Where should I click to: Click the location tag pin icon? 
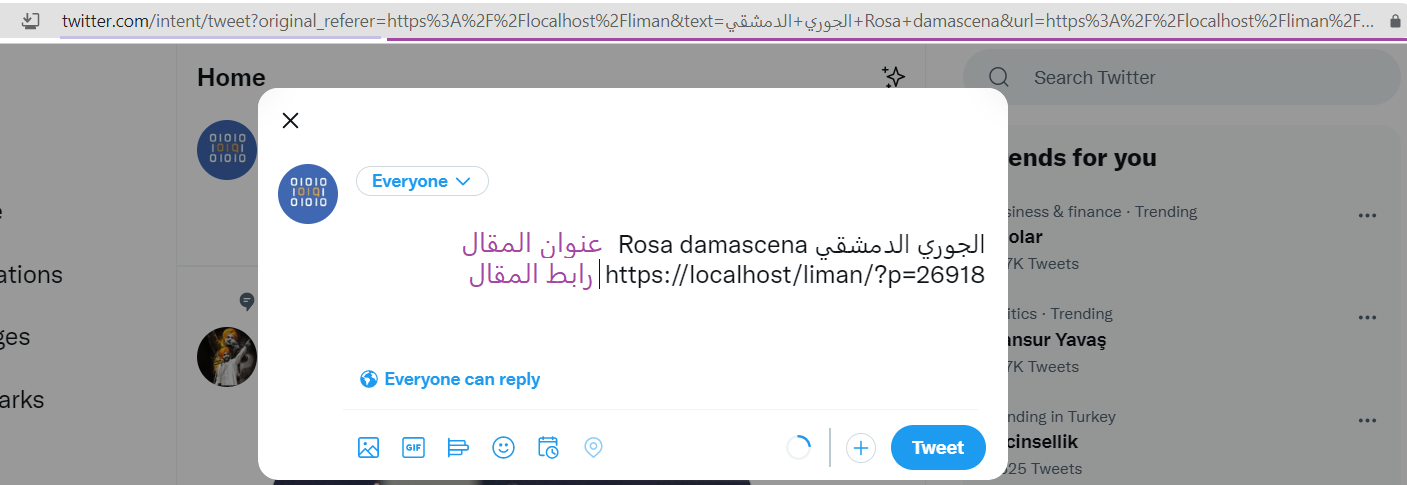pyautogui.click(x=593, y=448)
